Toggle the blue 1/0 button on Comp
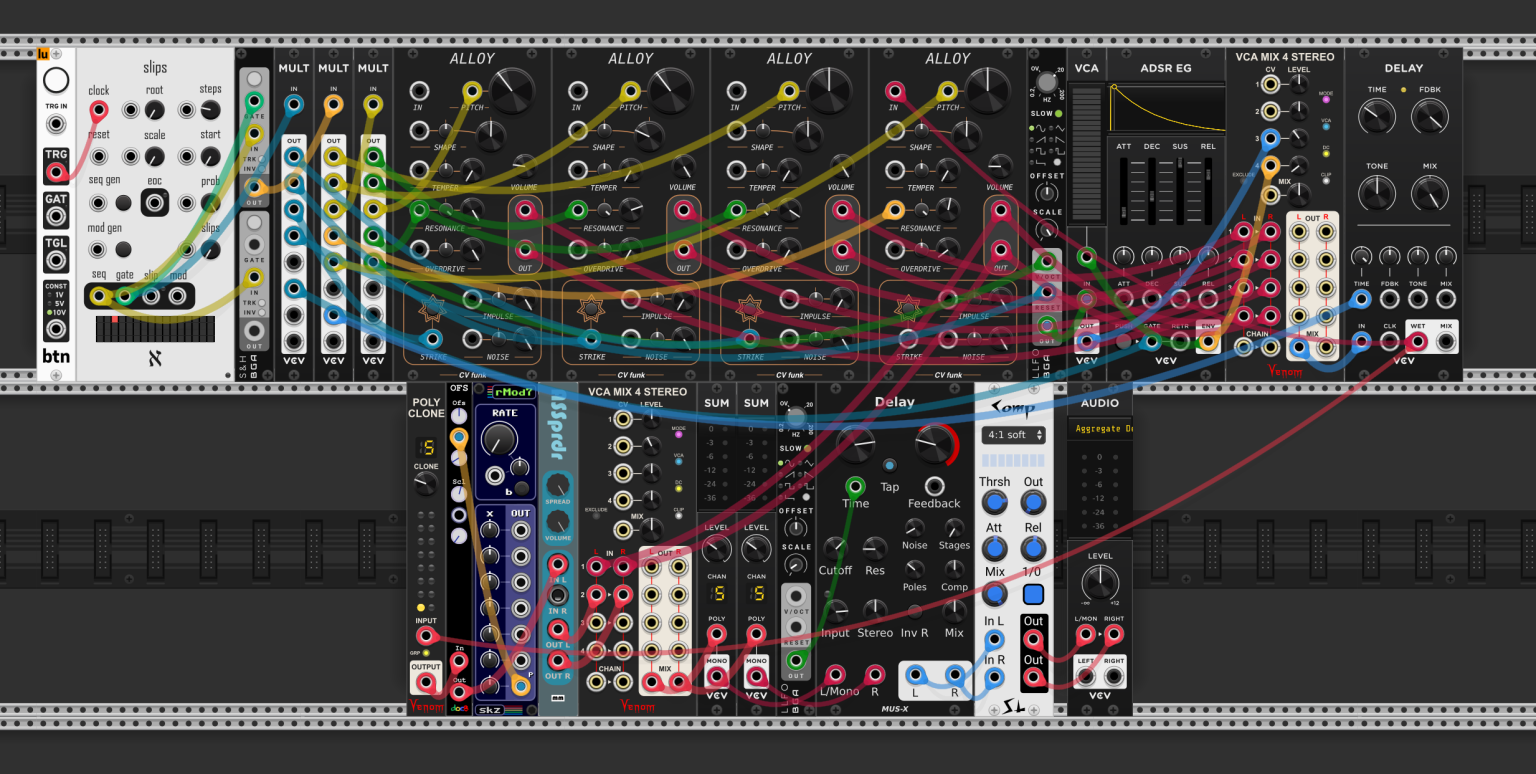Image resolution: width=1536 pixels, height=774 pixels. [x=1033, y=595]
